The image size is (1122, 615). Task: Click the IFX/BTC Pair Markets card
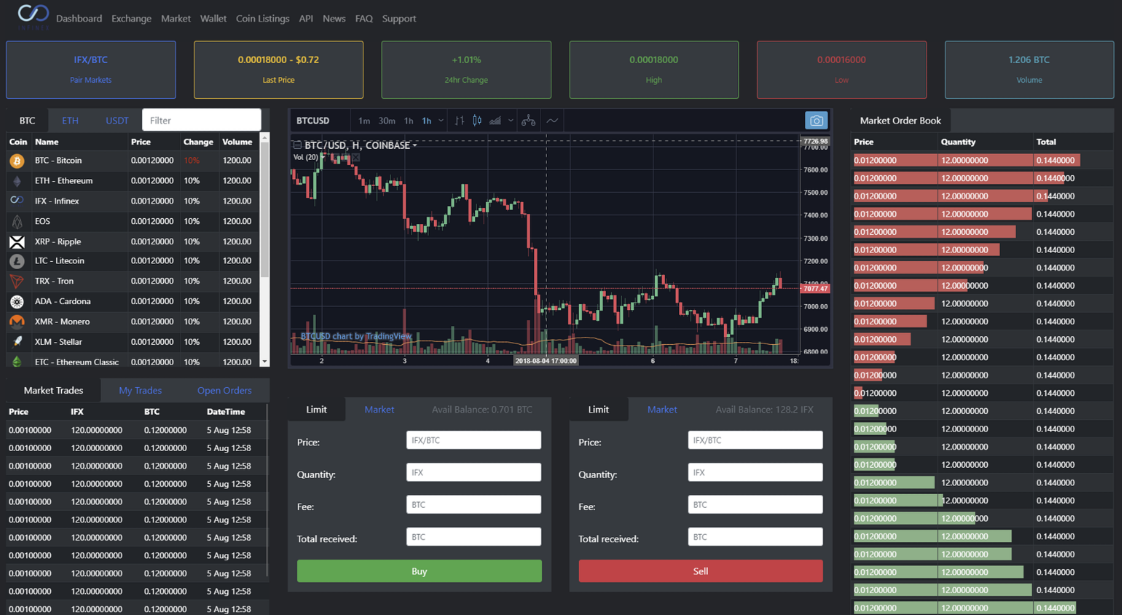point(91,69)
